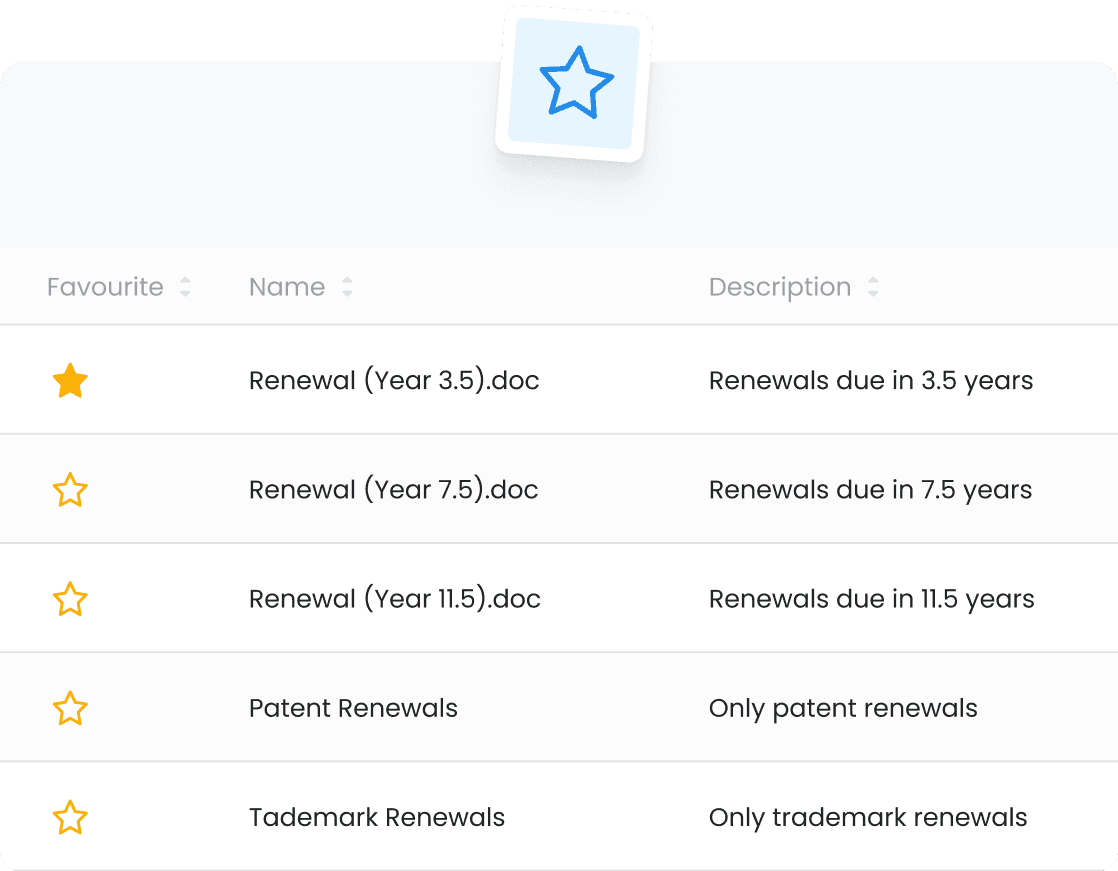Unfavourite the Renewal (Year 3.5).doc star
The image size is (1118, 871).
70,381
